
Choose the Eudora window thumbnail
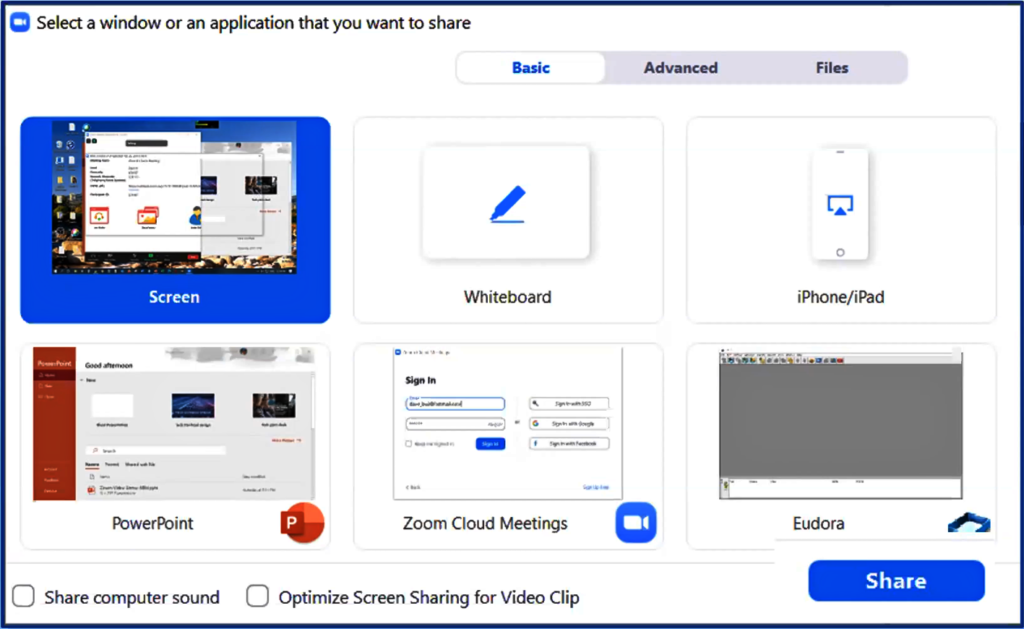[840, 423]
